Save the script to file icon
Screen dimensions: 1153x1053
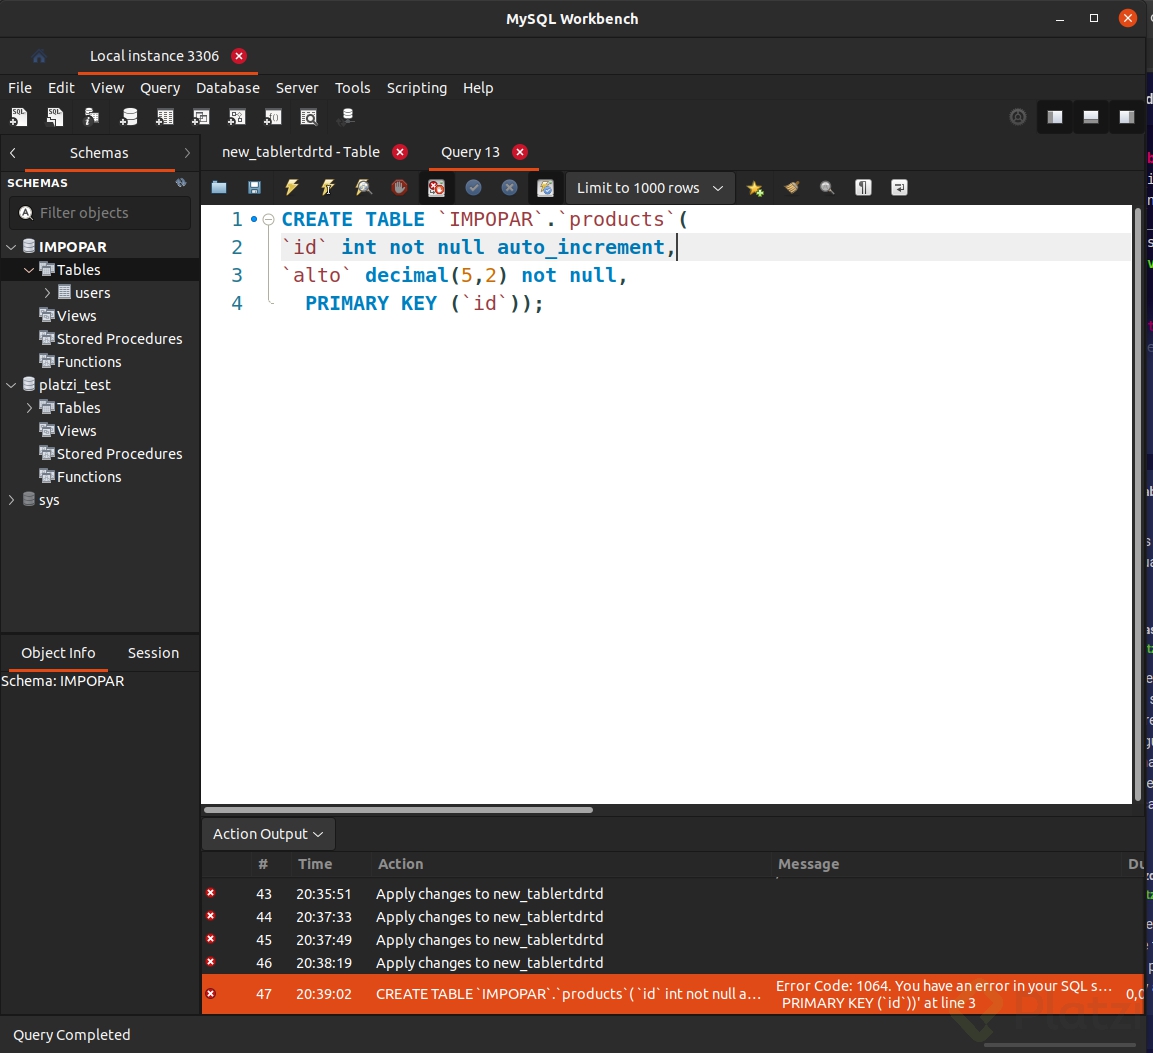[x=254, y=188]
